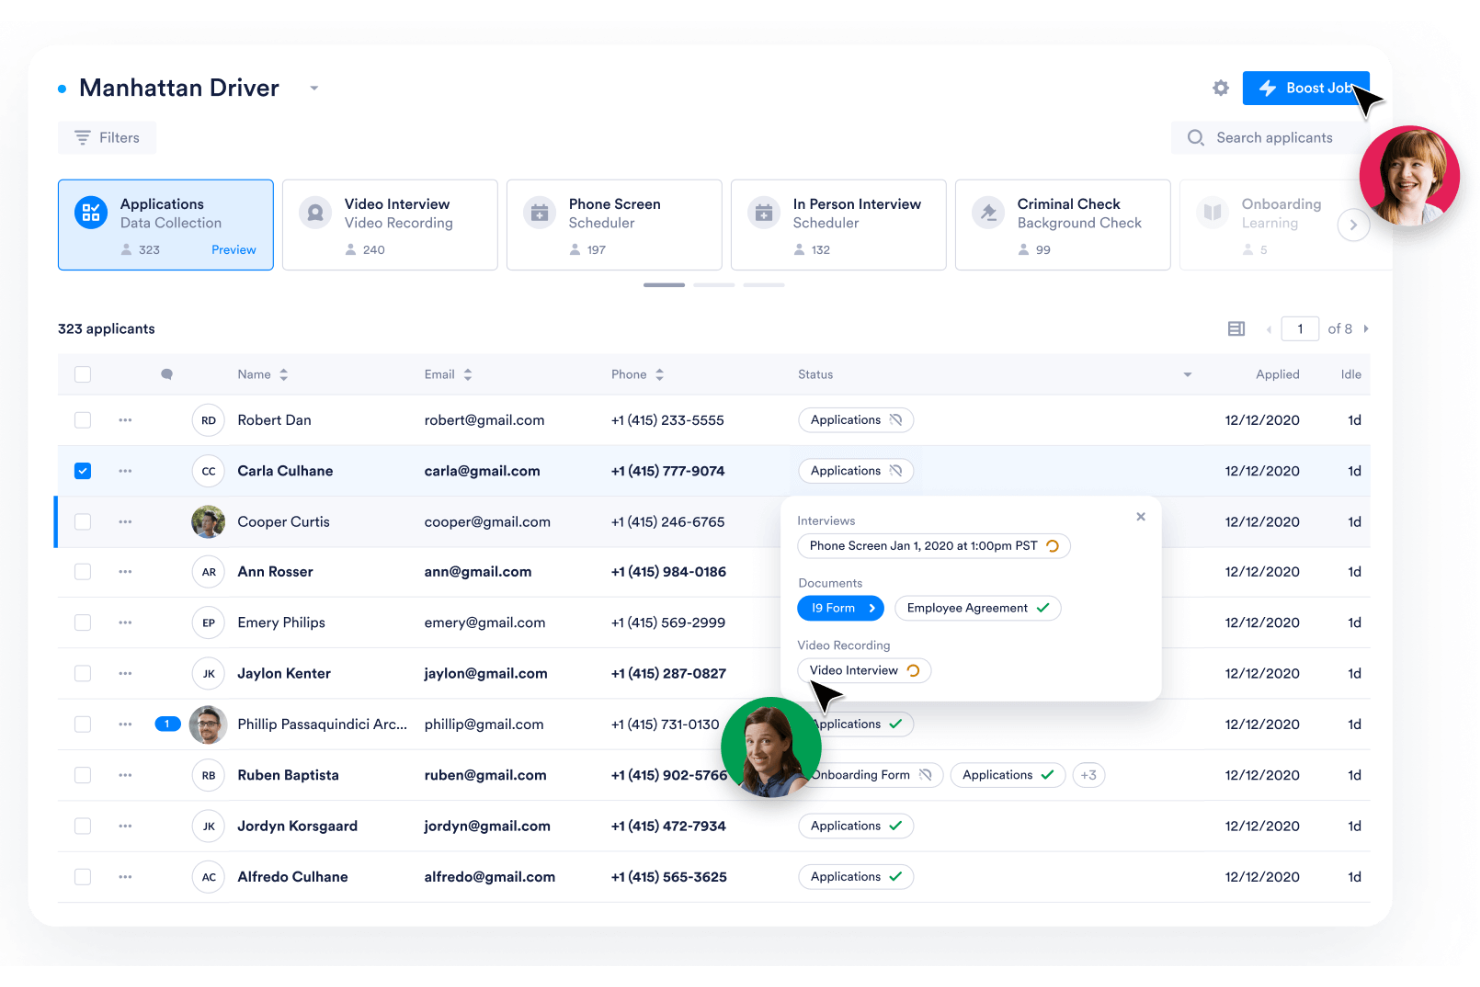The width and height of the screenshot is (1480, 987).
Task: Go to next page of applicants
Action: [x=1366, y=329]
